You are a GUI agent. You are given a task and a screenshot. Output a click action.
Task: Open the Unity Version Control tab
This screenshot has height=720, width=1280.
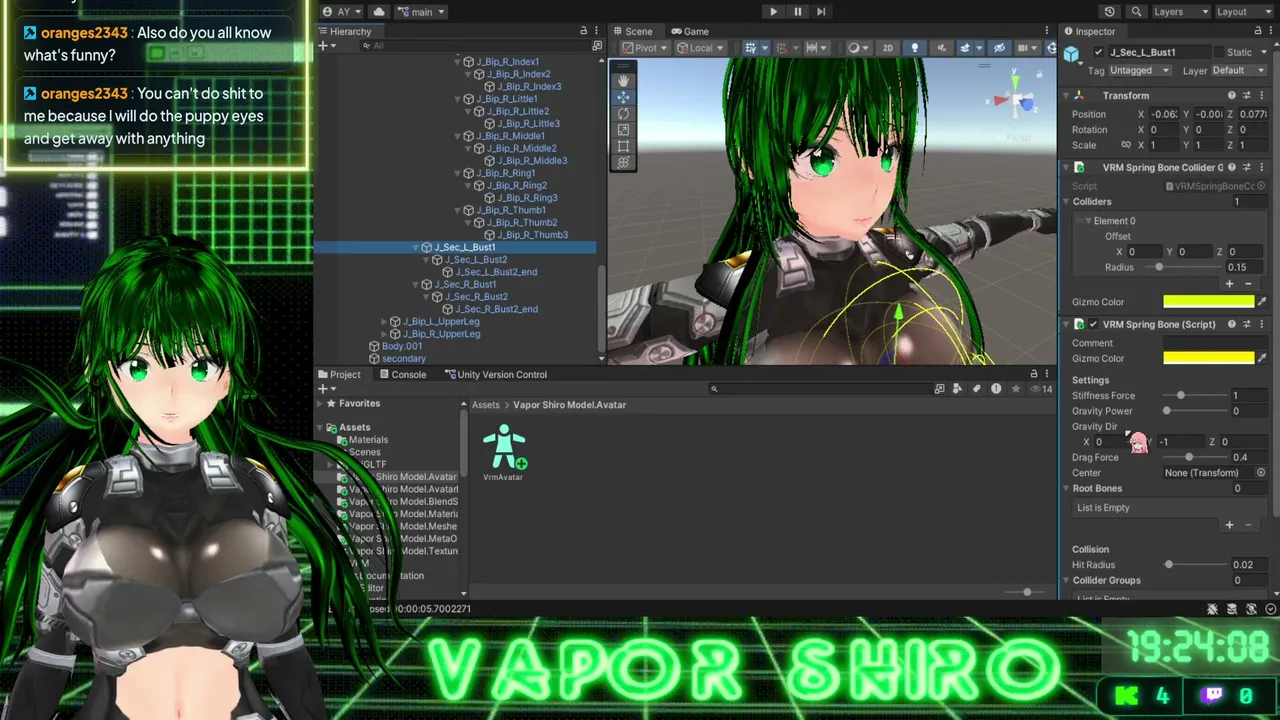point(496,374)
